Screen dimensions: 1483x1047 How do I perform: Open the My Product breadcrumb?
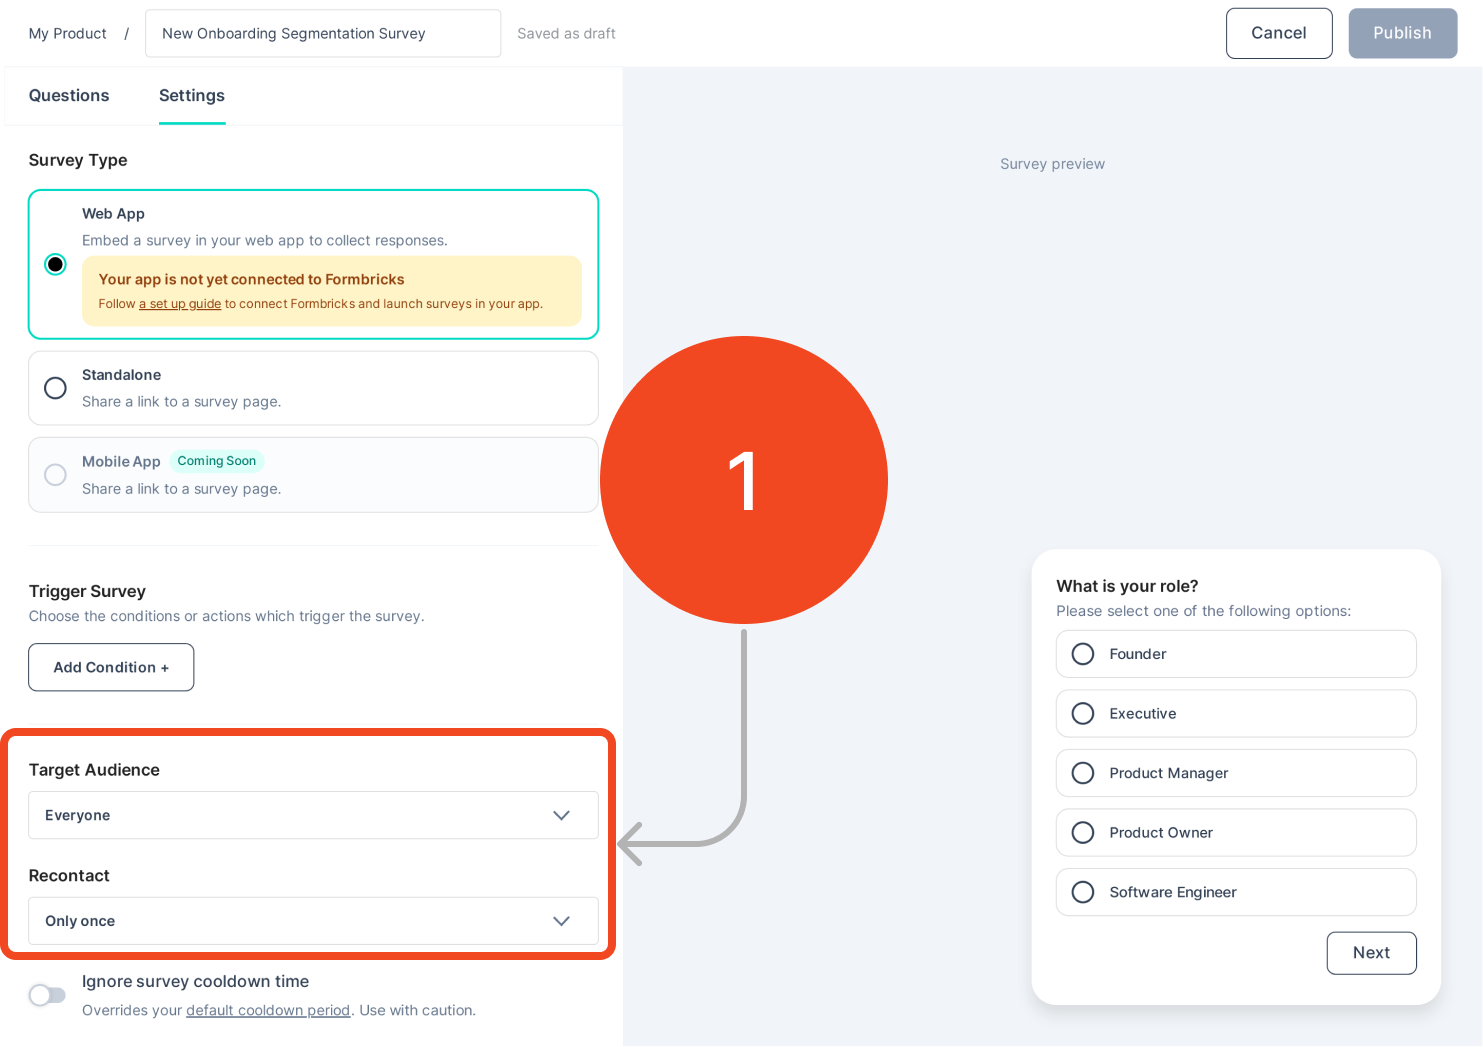tap(67, 33)
